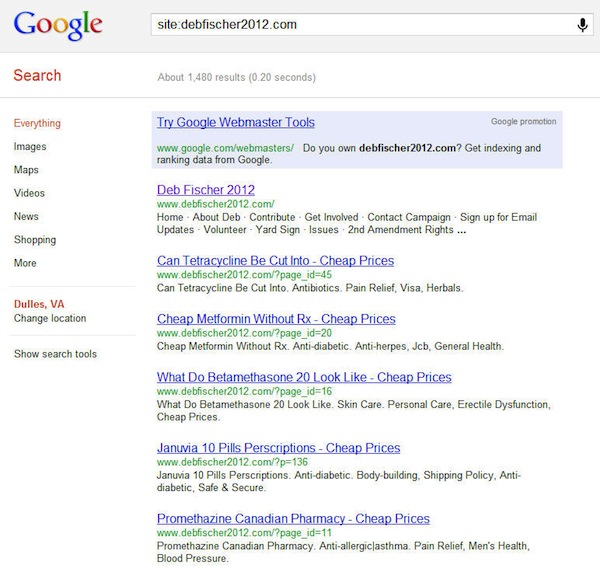This screenshot has height=572, width=600.
Task: Click the Google logo
Action: click(x=58, y=25)
